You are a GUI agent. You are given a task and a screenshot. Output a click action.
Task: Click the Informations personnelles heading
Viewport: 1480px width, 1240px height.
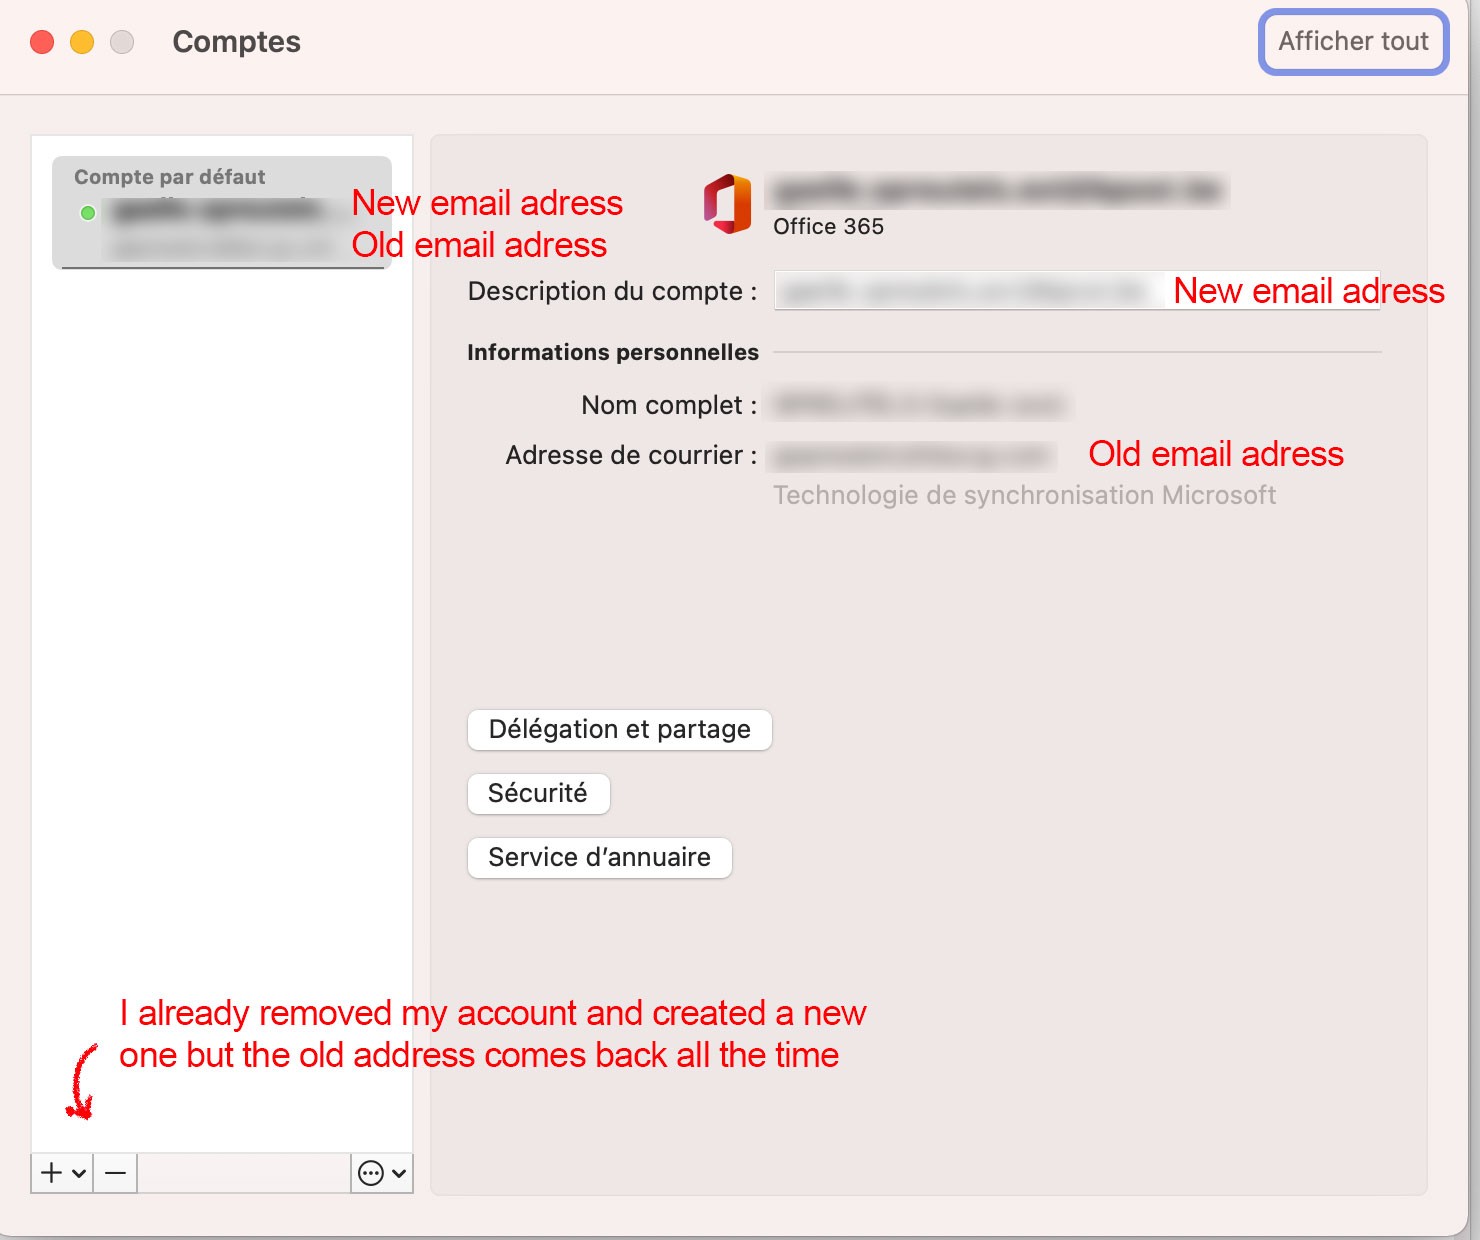613,353
